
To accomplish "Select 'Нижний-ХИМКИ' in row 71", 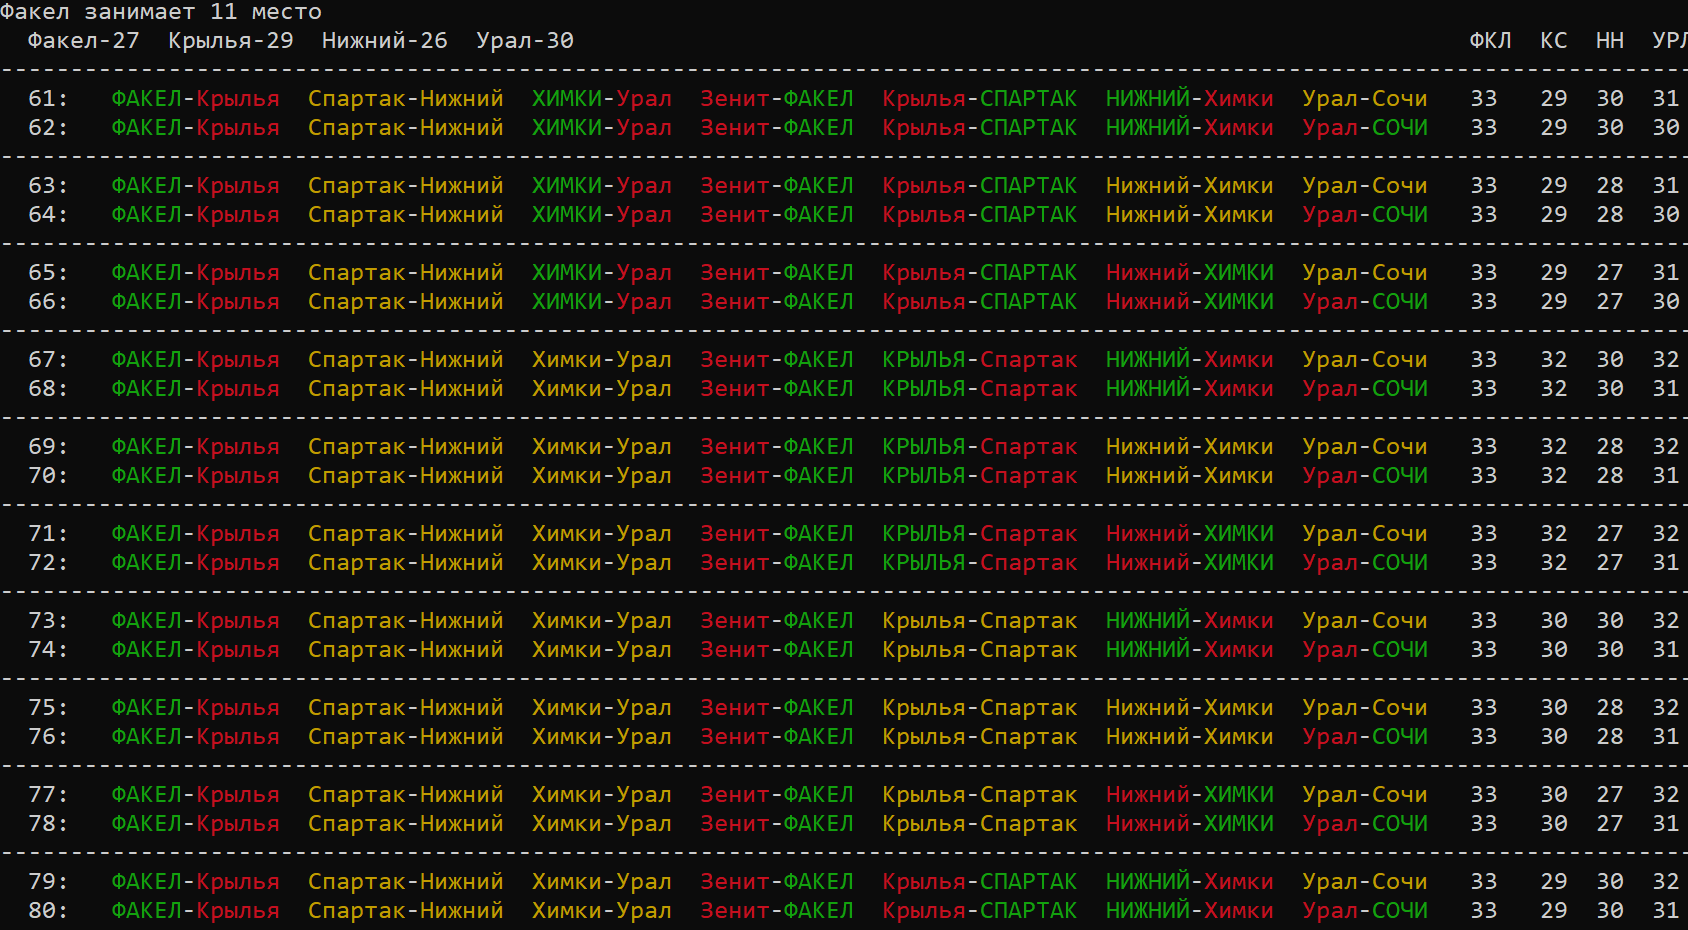I will point(1190,534).
